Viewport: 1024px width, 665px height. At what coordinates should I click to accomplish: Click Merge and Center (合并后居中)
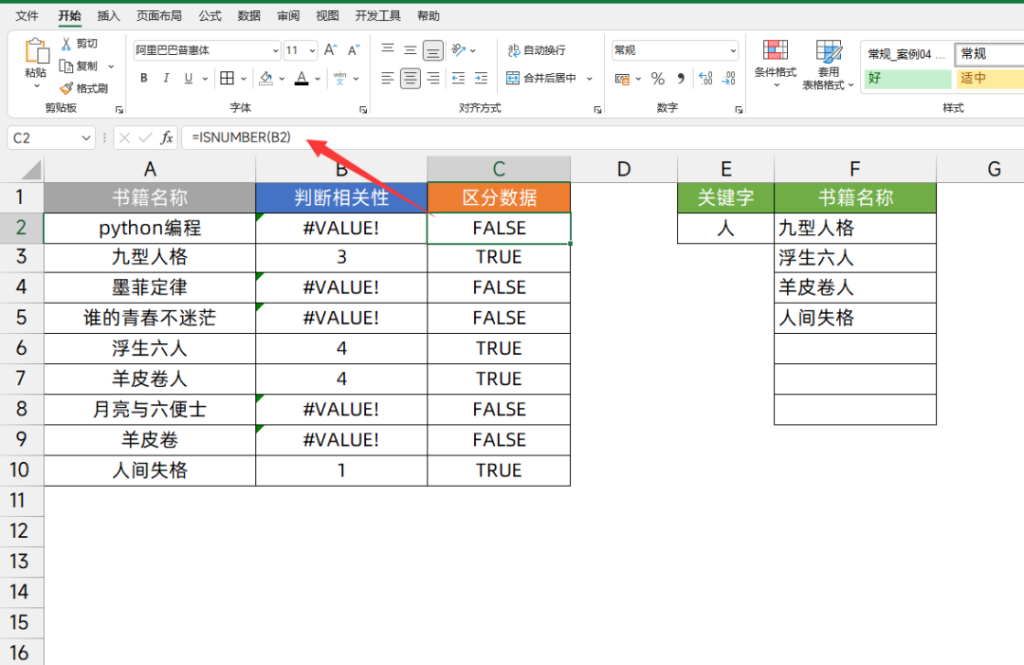(542, 78)
